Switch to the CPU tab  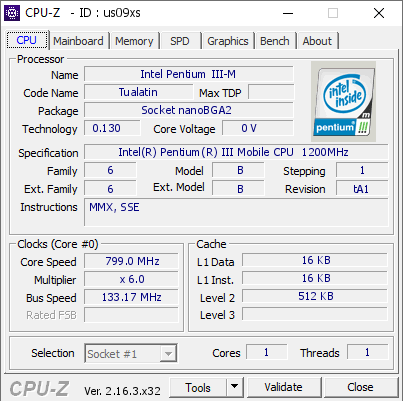27,40
